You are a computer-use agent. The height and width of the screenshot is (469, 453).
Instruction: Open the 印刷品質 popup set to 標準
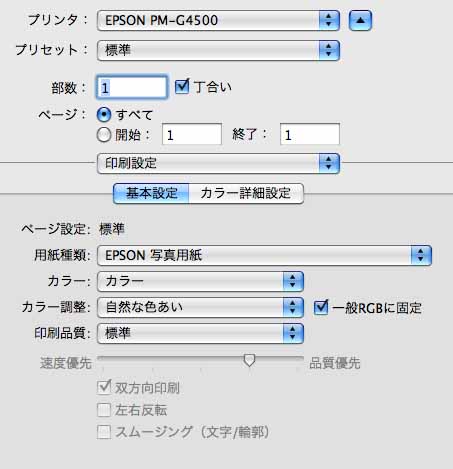pyautogui.click(x=200, y=333)
